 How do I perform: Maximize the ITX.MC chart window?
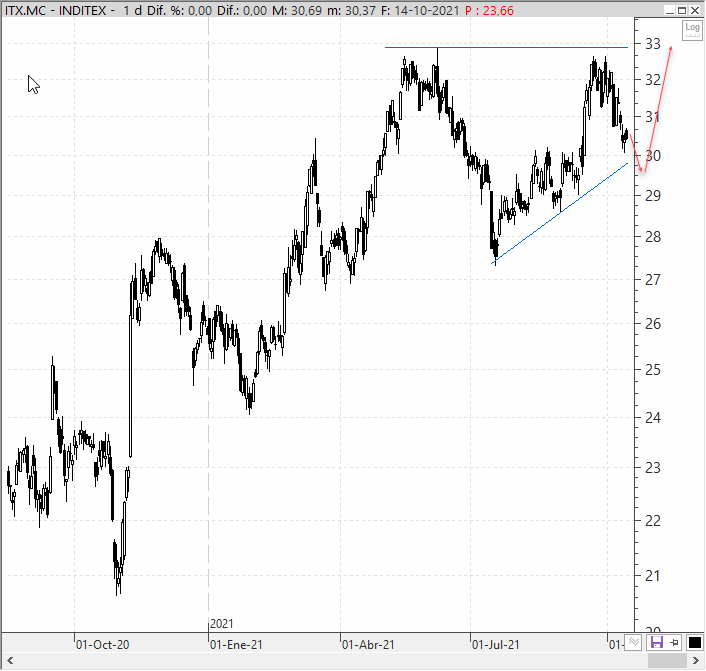click(x=682, y=10)
